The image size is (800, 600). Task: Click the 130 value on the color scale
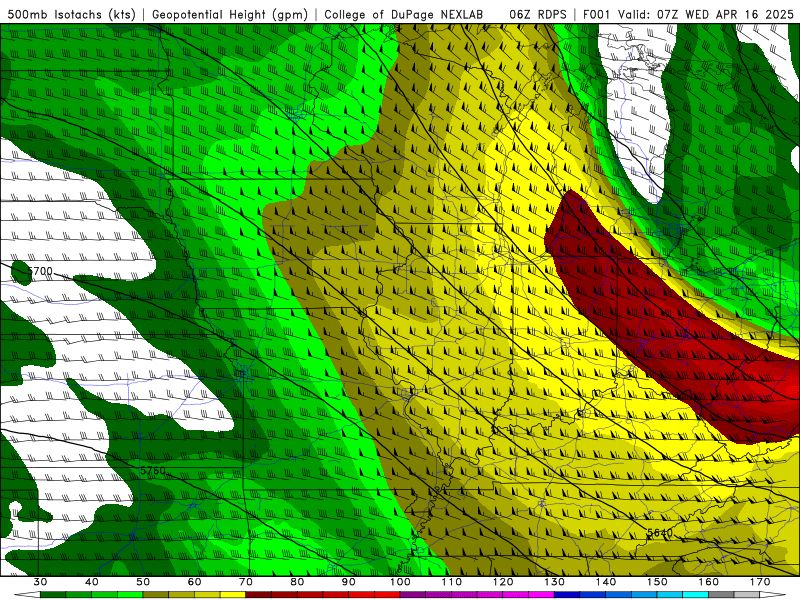555,582
